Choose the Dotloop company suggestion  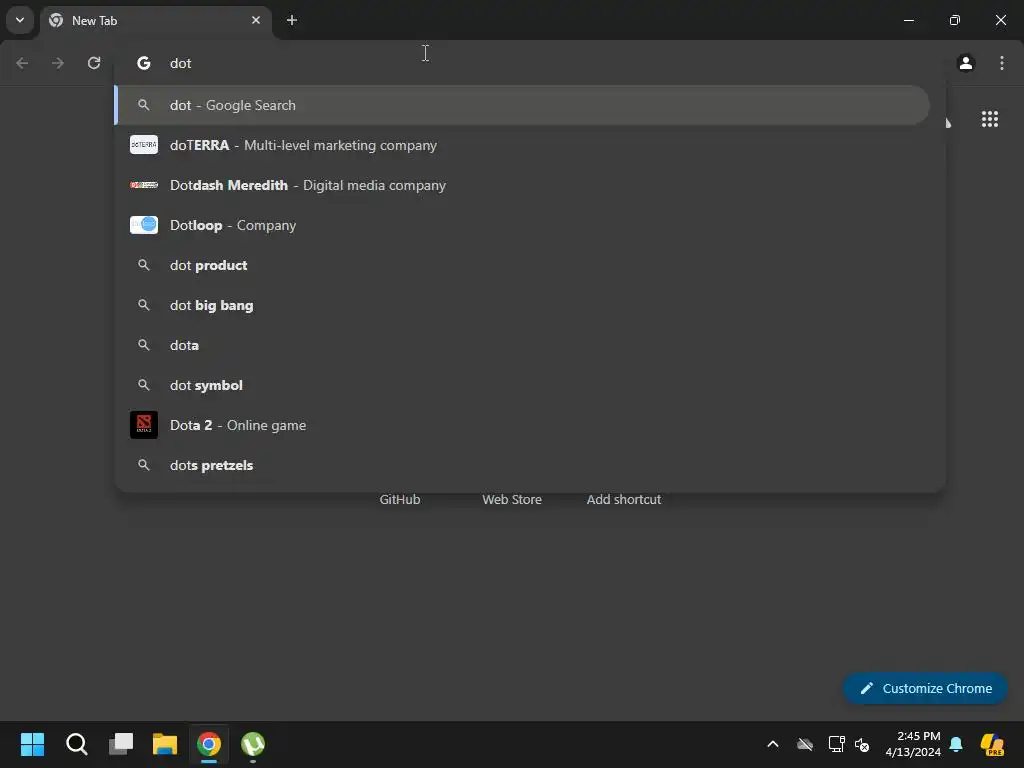point(522,225)
